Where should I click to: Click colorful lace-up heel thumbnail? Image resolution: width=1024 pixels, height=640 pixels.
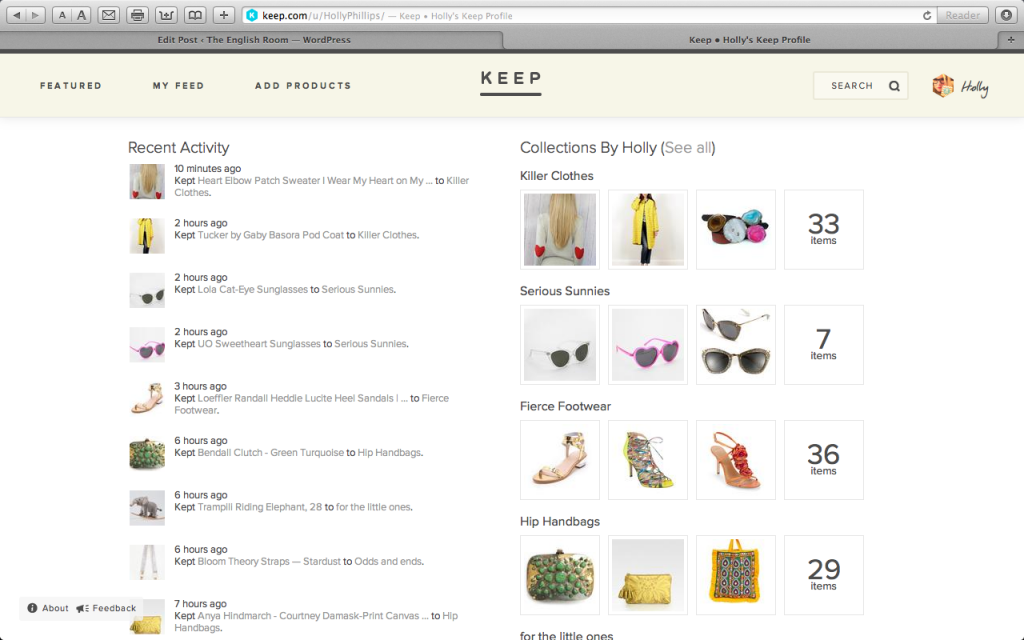(x=648, y=460)
